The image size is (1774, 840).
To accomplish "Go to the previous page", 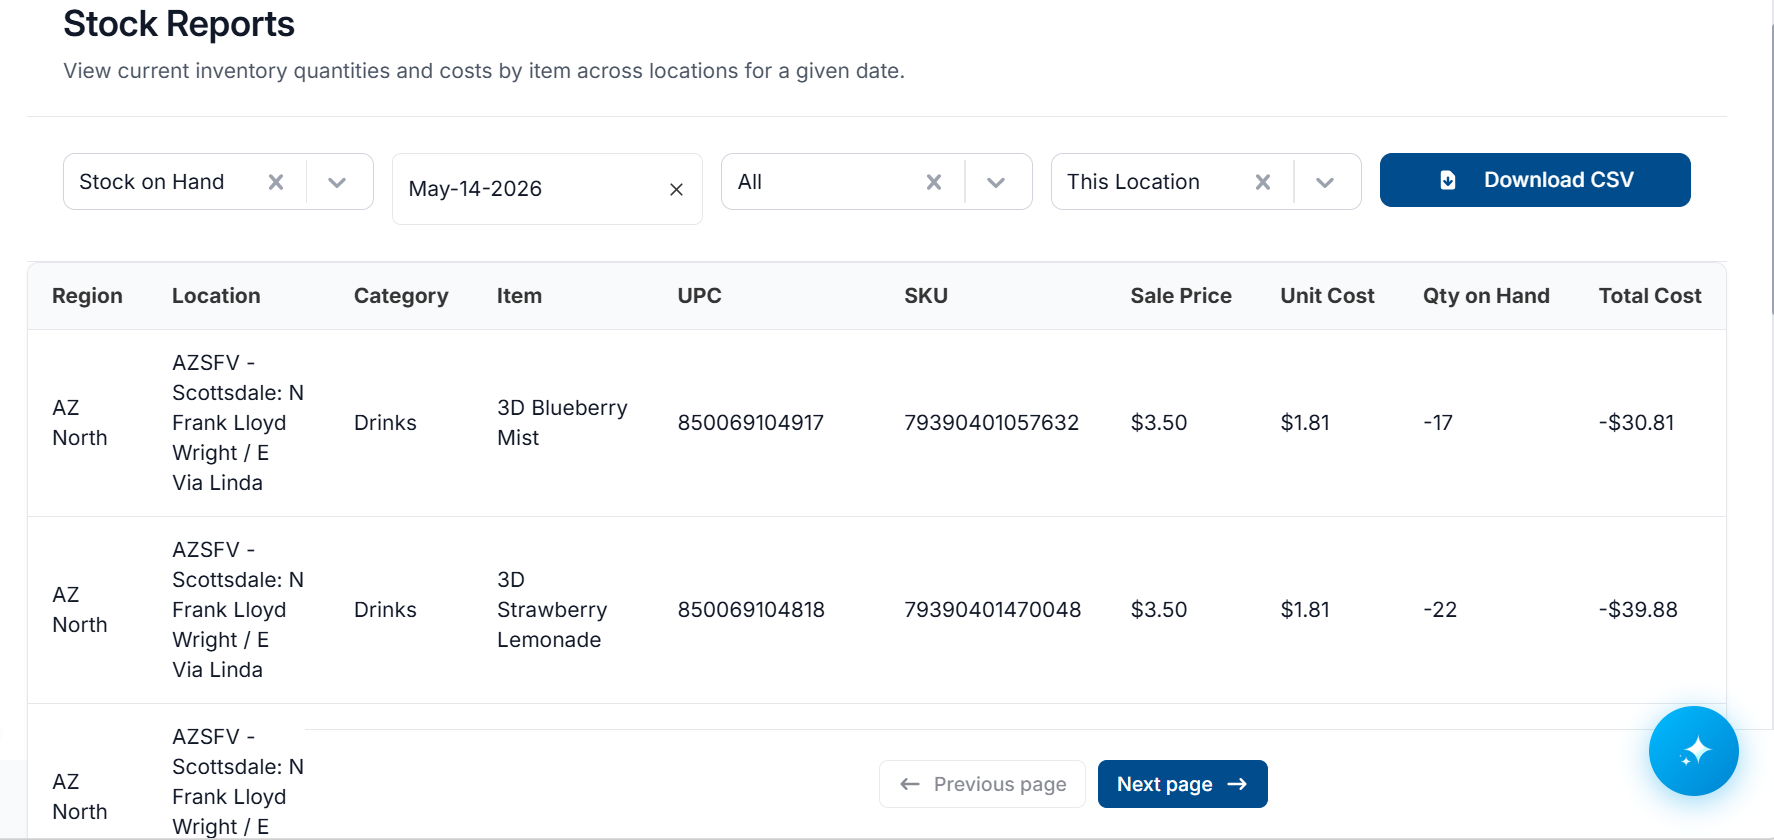I will 982,784.
